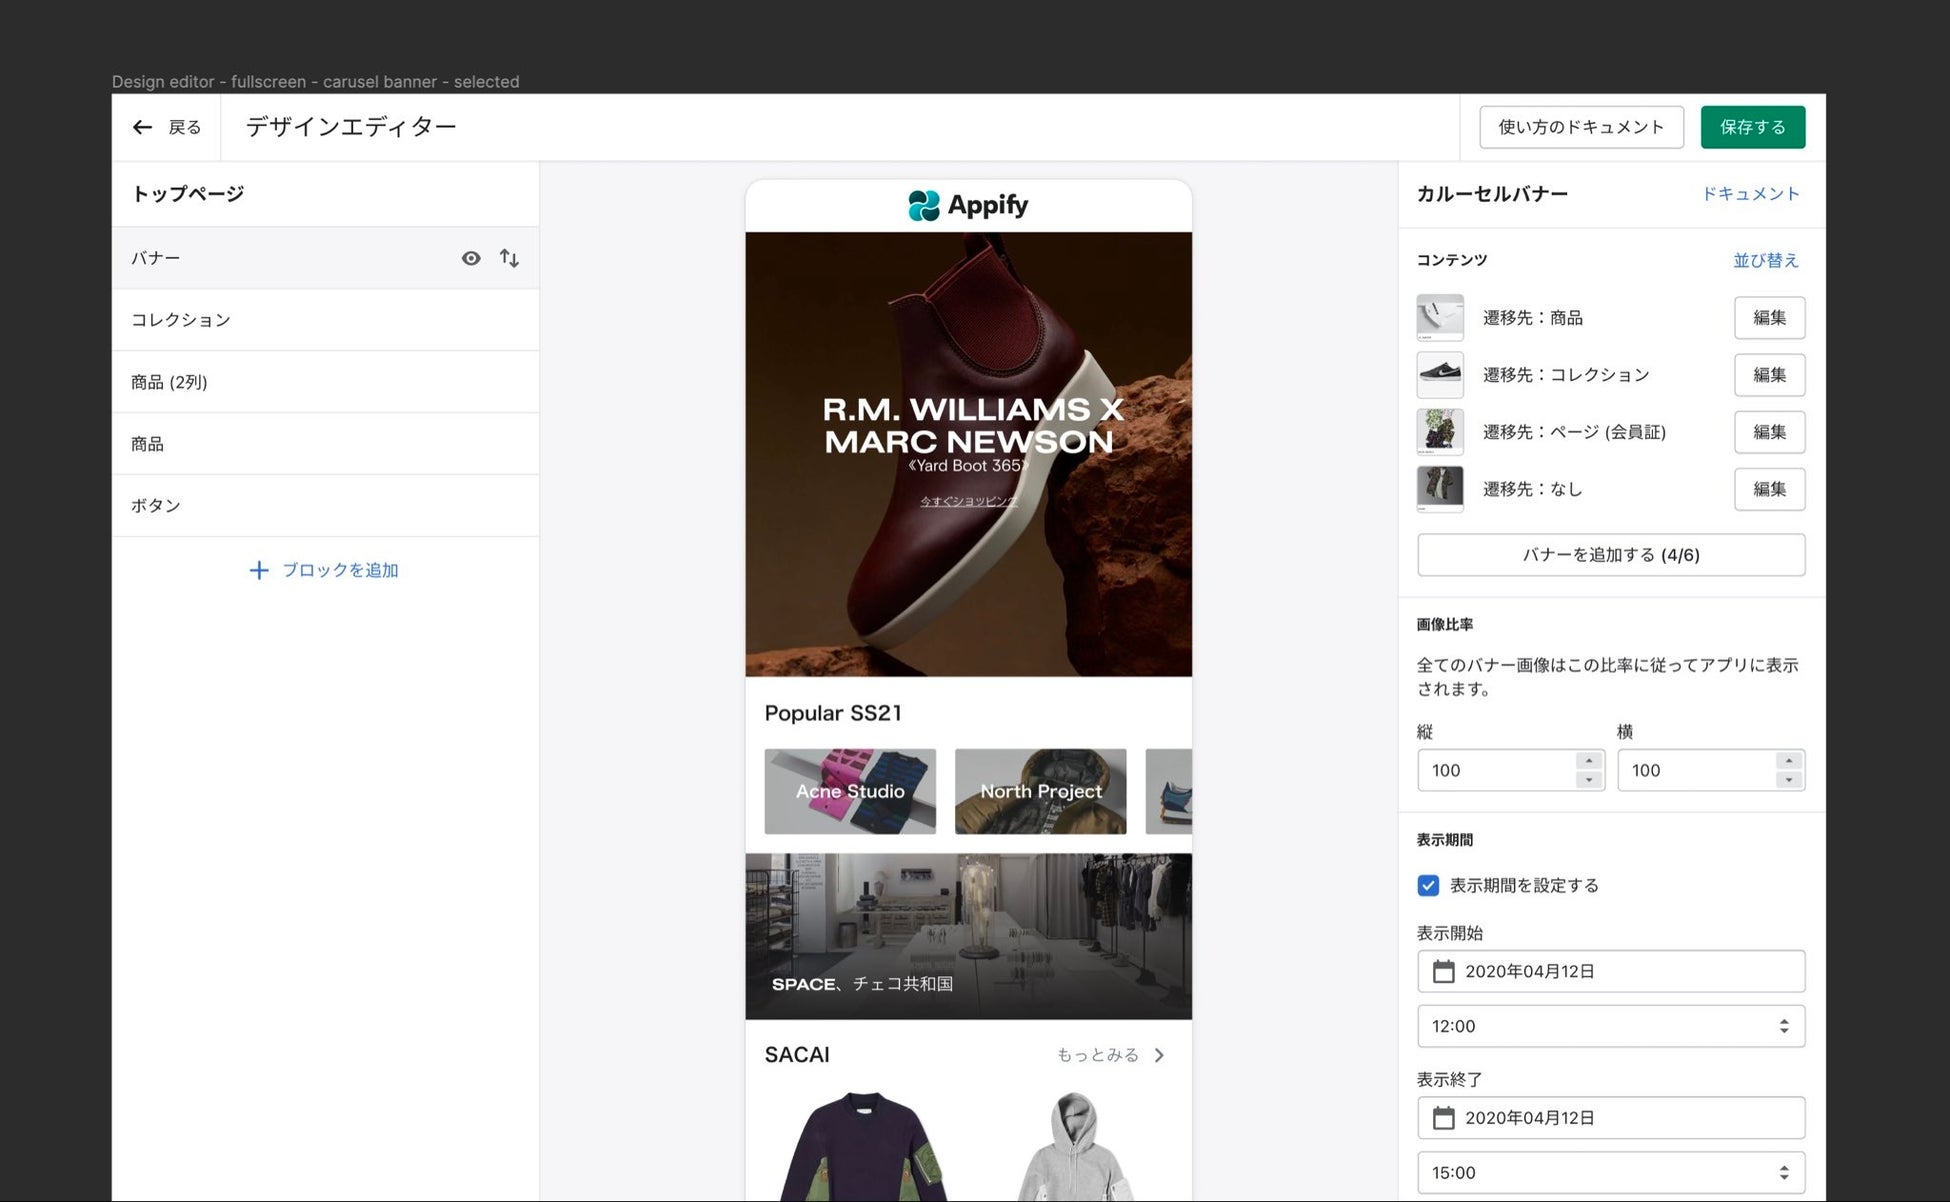Click calendar icon in 表示終了 date field
The image size is (1950, 1202).
[1443, 1118]
